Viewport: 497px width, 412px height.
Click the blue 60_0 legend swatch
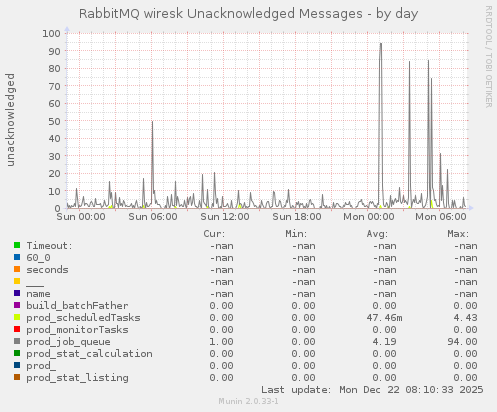[17, 257]
